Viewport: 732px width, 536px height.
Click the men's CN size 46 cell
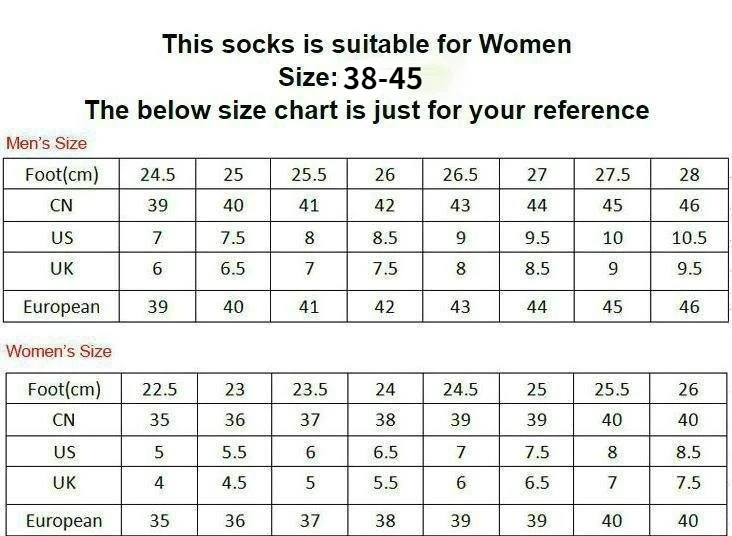tap(689, 205)
